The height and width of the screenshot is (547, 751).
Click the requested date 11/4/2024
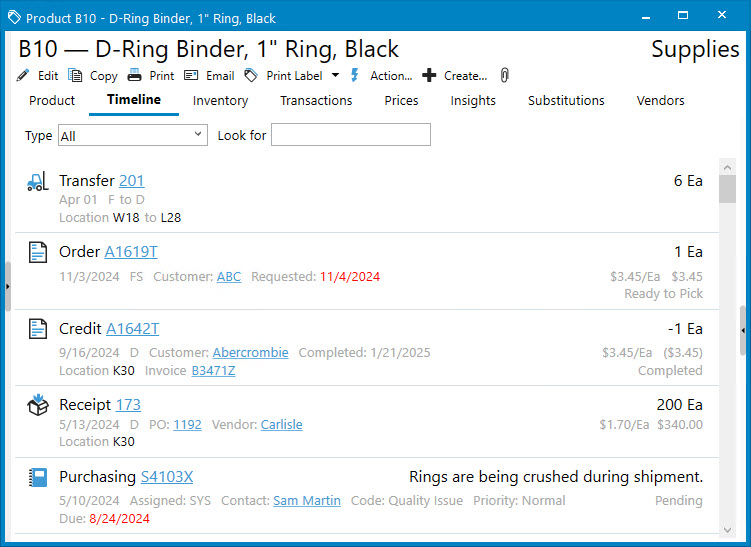point(350,276)
